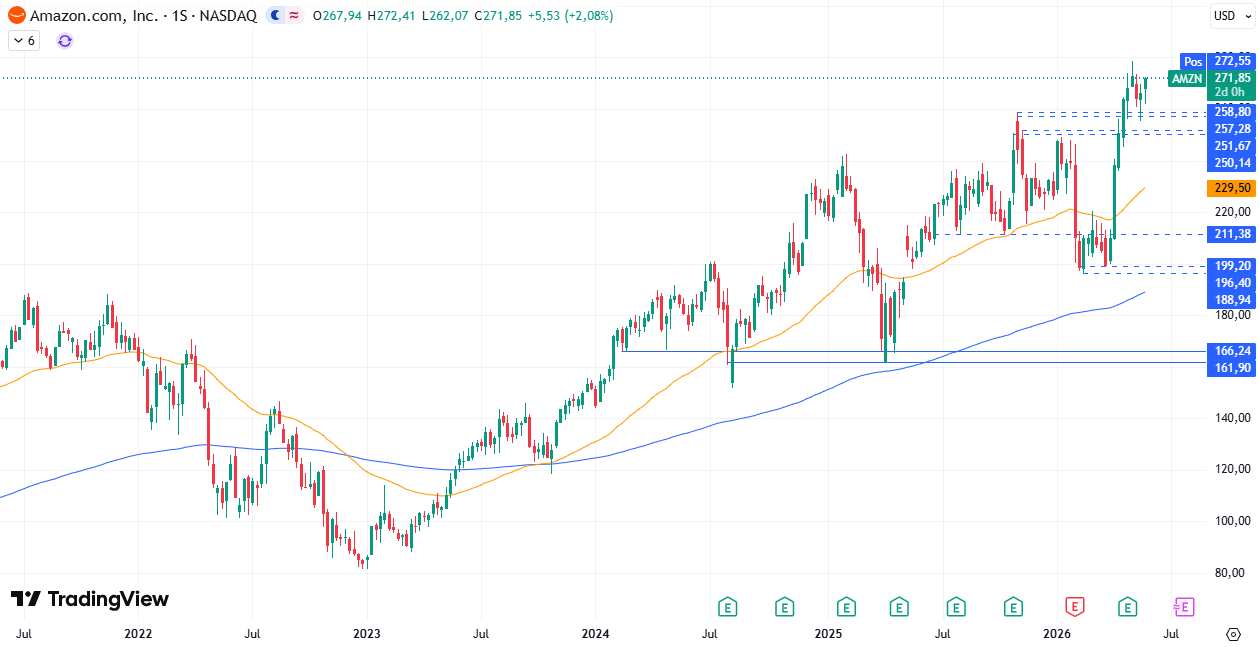Screen dimensions: 1259x647
Task: Select the 251,67 price level label
Action: [x=1233, y=146]
